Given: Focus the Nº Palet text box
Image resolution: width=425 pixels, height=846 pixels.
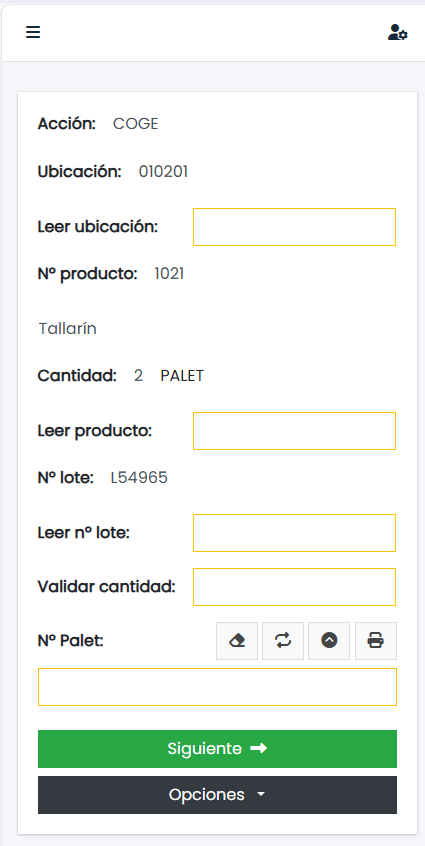Looking at the screenshot, I should 217,687.
